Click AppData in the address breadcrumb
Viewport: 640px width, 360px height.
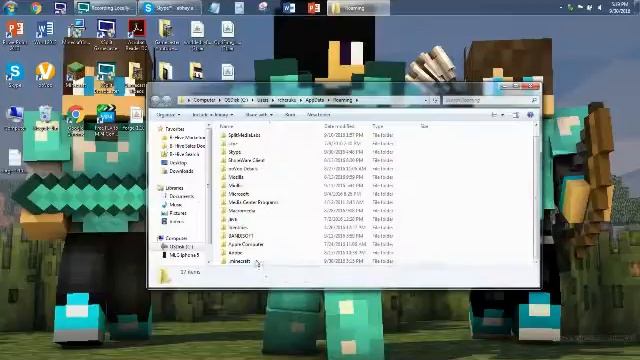(315, 100)
